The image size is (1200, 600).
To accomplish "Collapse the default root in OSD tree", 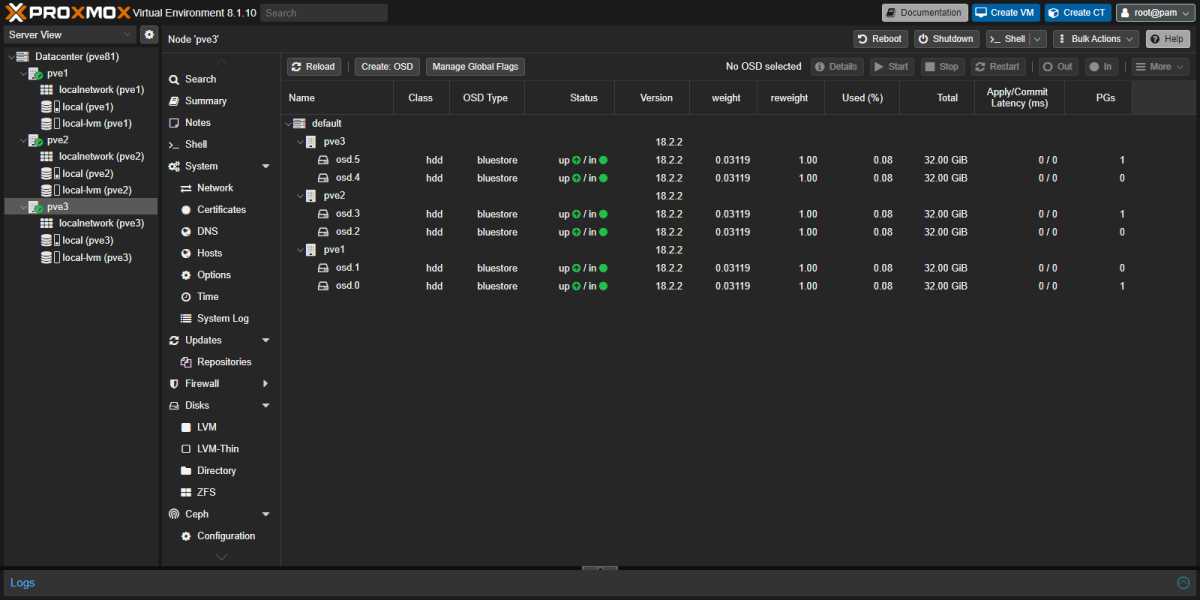I will coord(287,124).
